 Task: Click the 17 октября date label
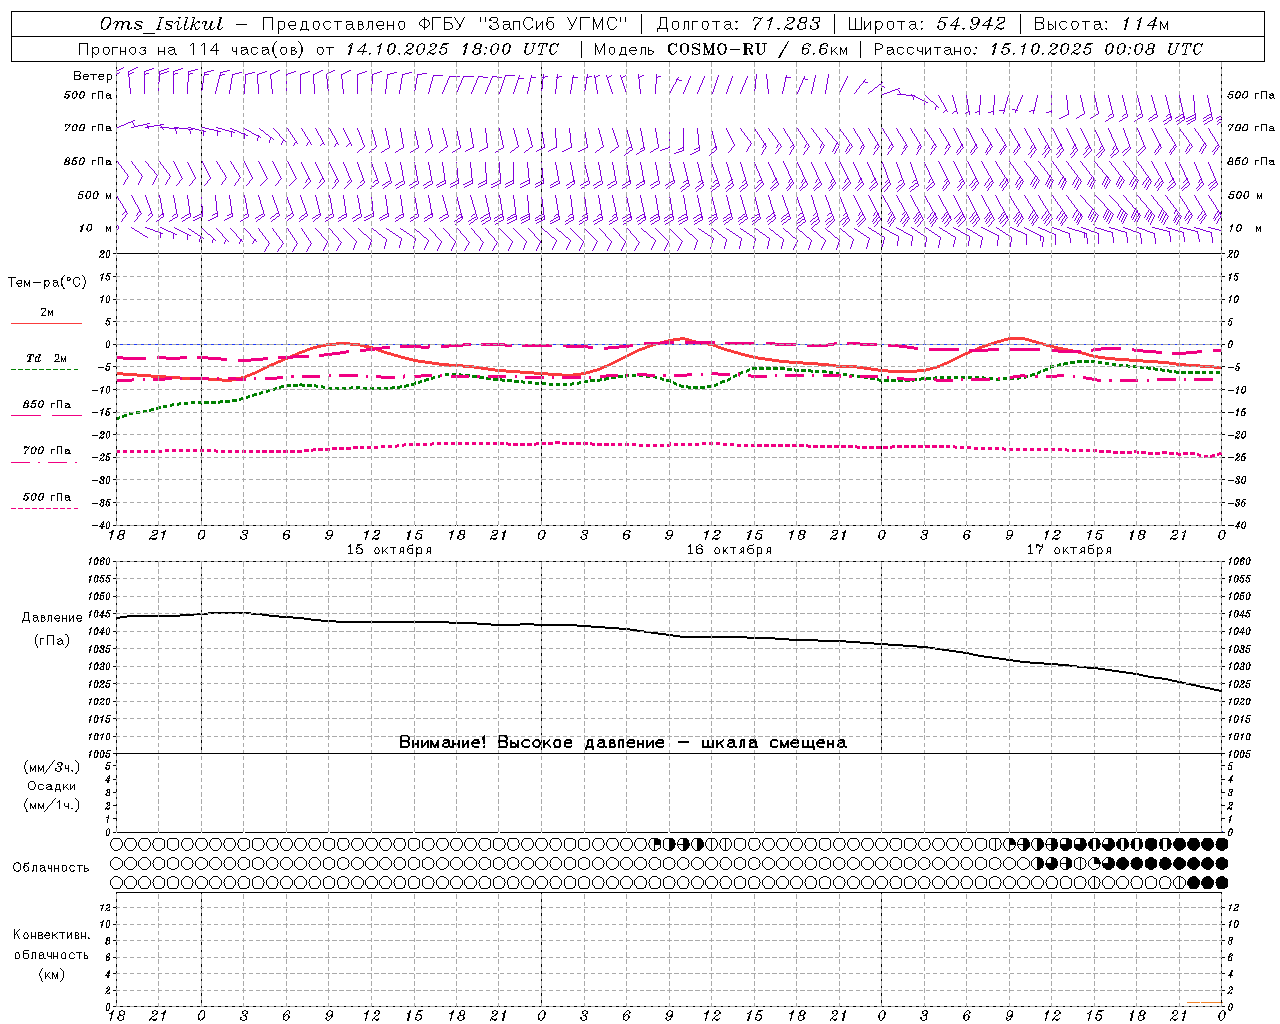[1069, 550]
